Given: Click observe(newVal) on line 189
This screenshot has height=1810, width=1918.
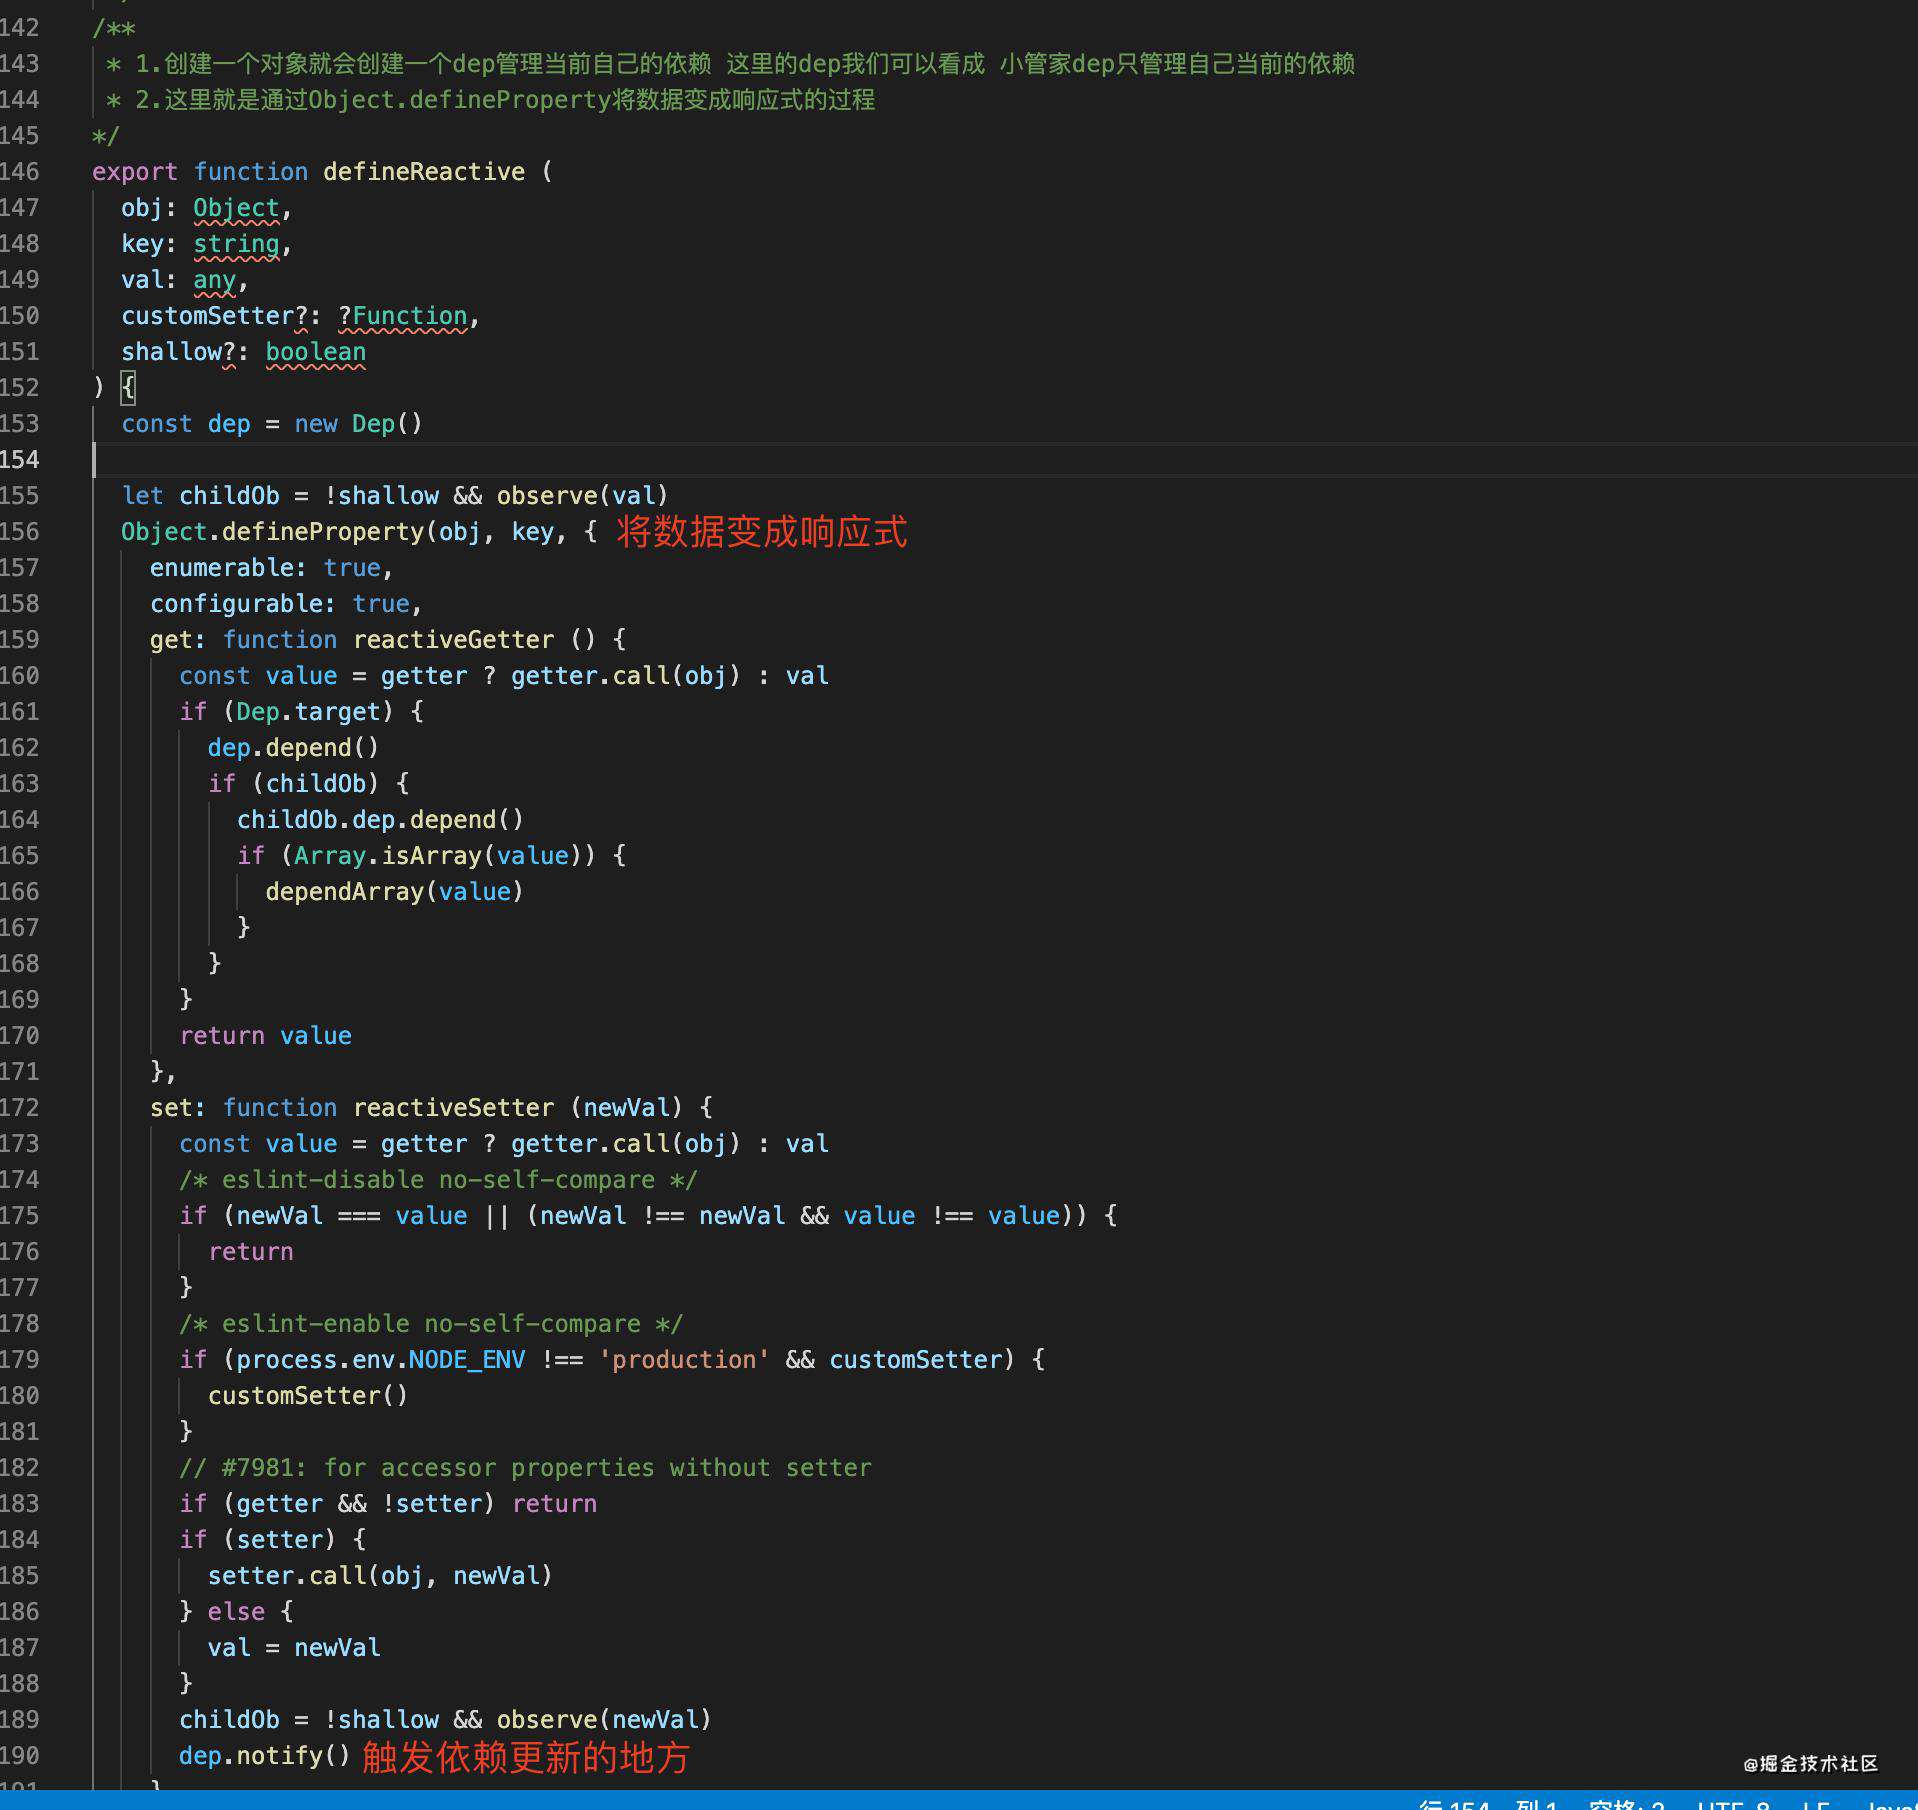Looking at the screenshot, I should [604, 1720].
